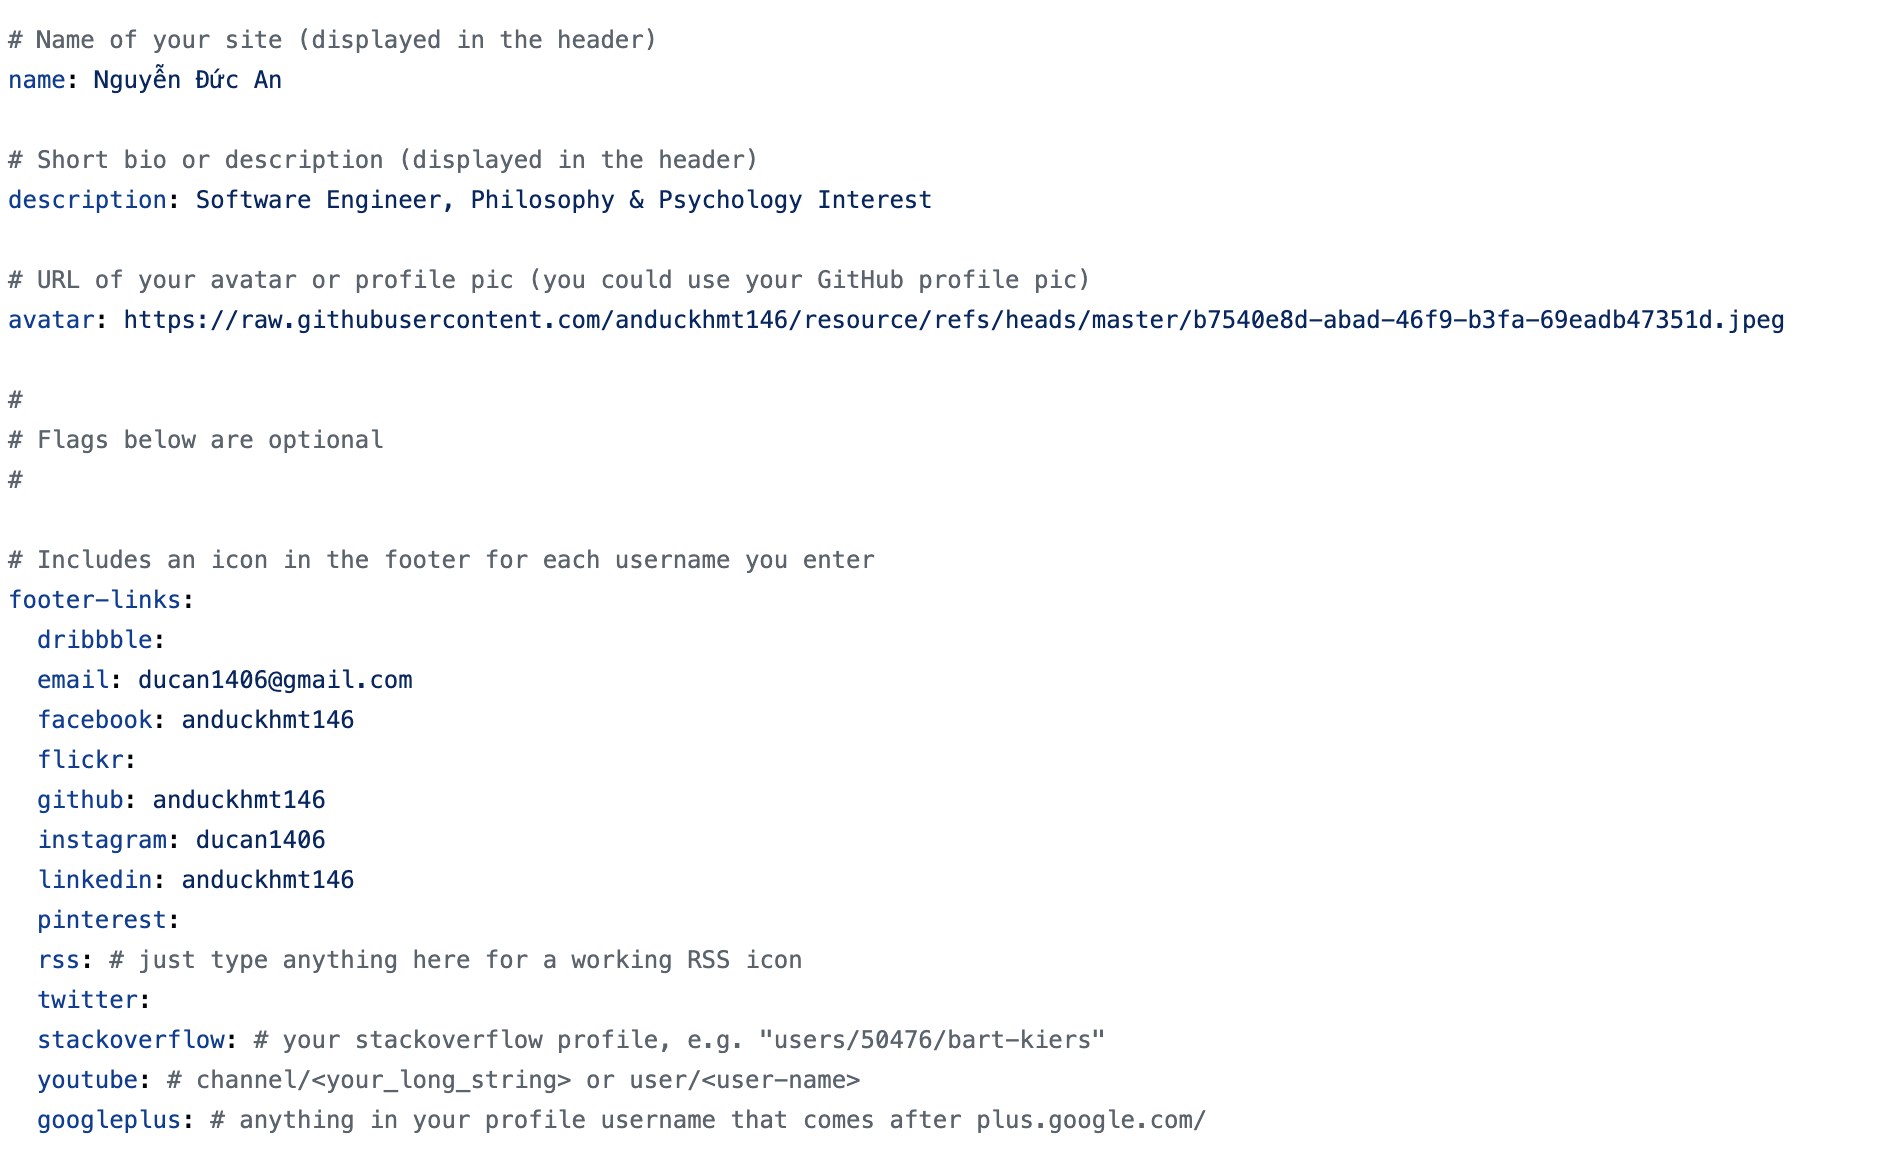The height and width of the screenshot is (1166, 1884).
Task: Click the facebook value anduckhmt146
Action: tap(267, 720)
